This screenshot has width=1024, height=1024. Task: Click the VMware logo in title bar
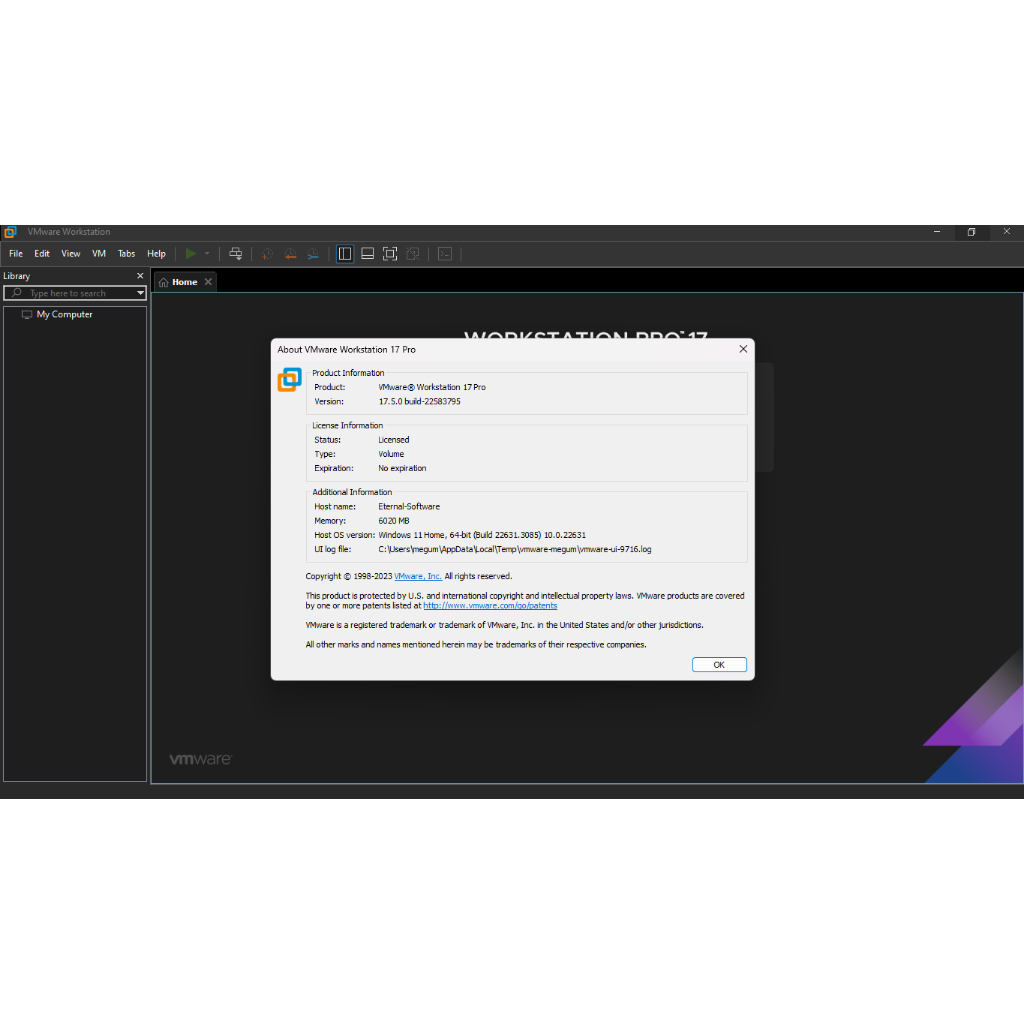10,232
